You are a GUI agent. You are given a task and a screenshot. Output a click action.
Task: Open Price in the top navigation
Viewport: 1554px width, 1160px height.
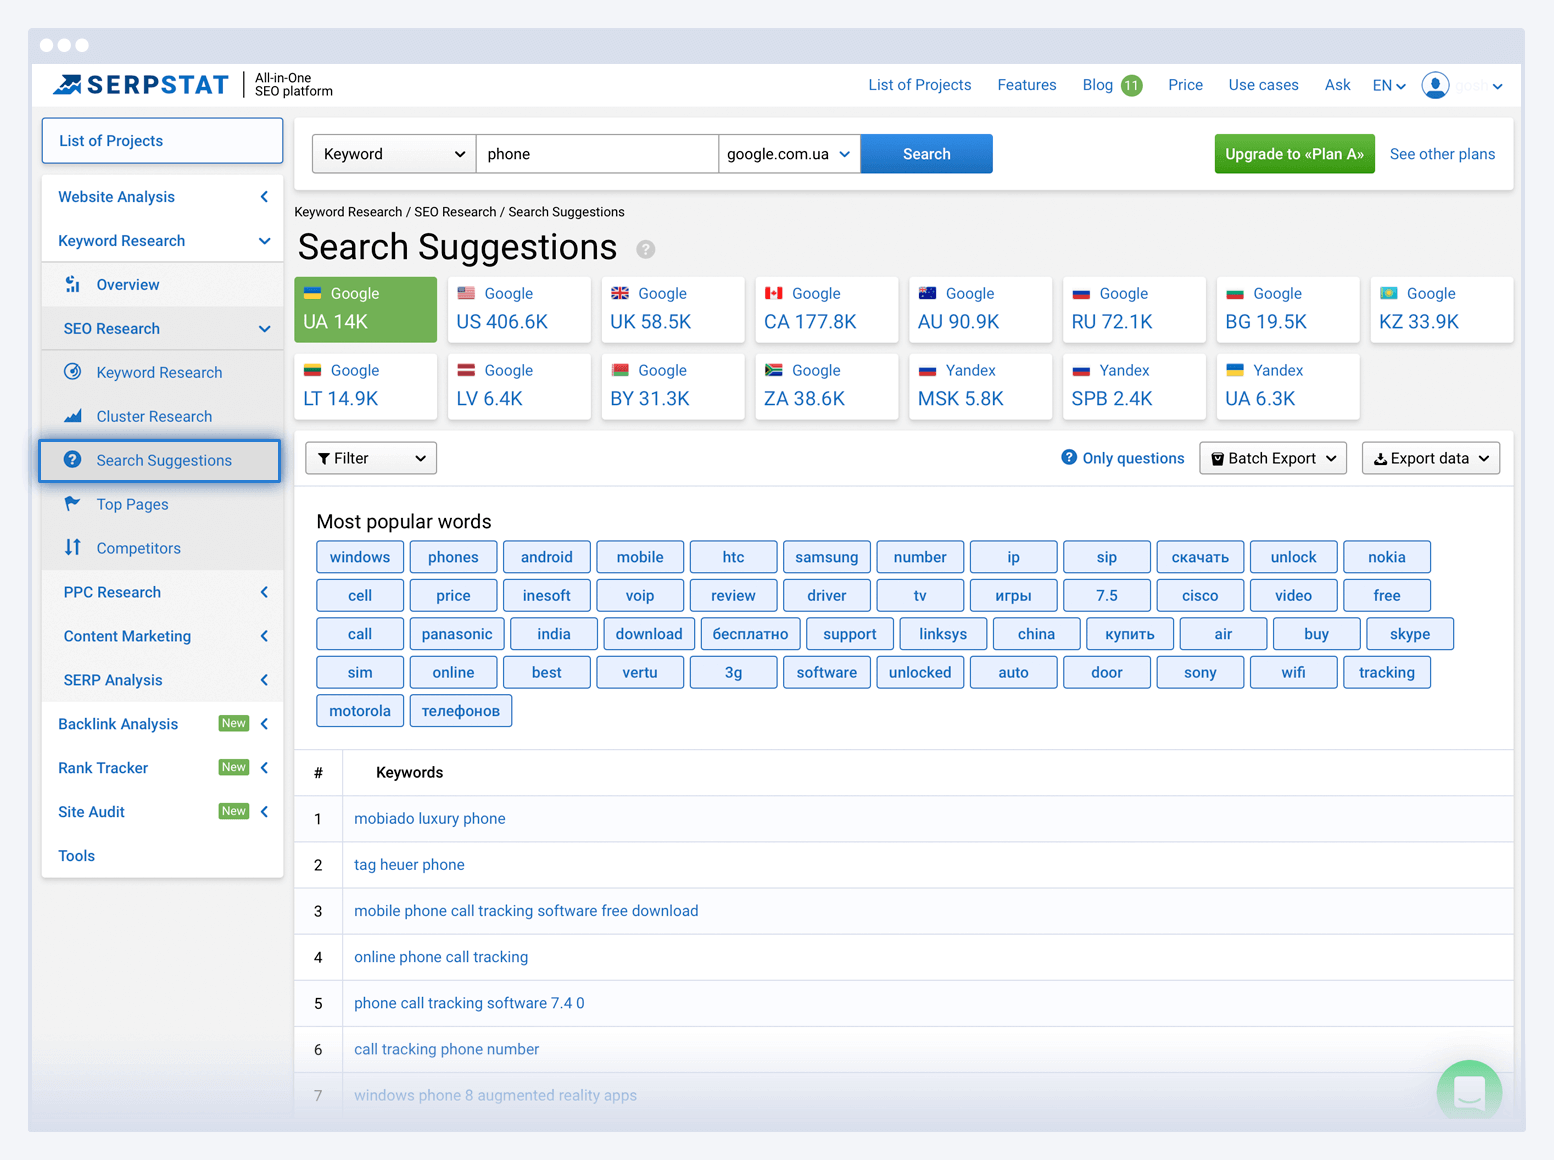tap(1185, 85)
